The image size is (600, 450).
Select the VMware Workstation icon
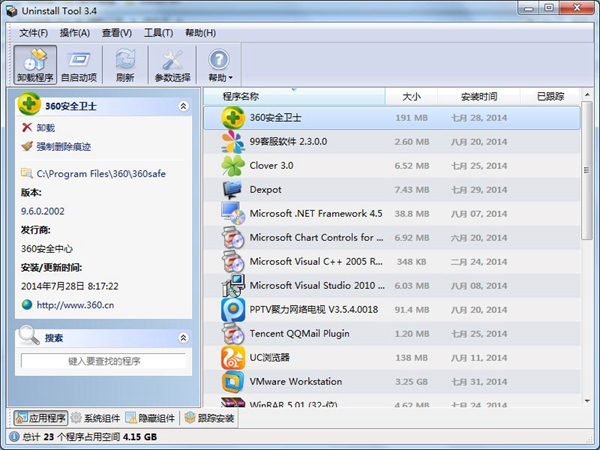point(233,382)
